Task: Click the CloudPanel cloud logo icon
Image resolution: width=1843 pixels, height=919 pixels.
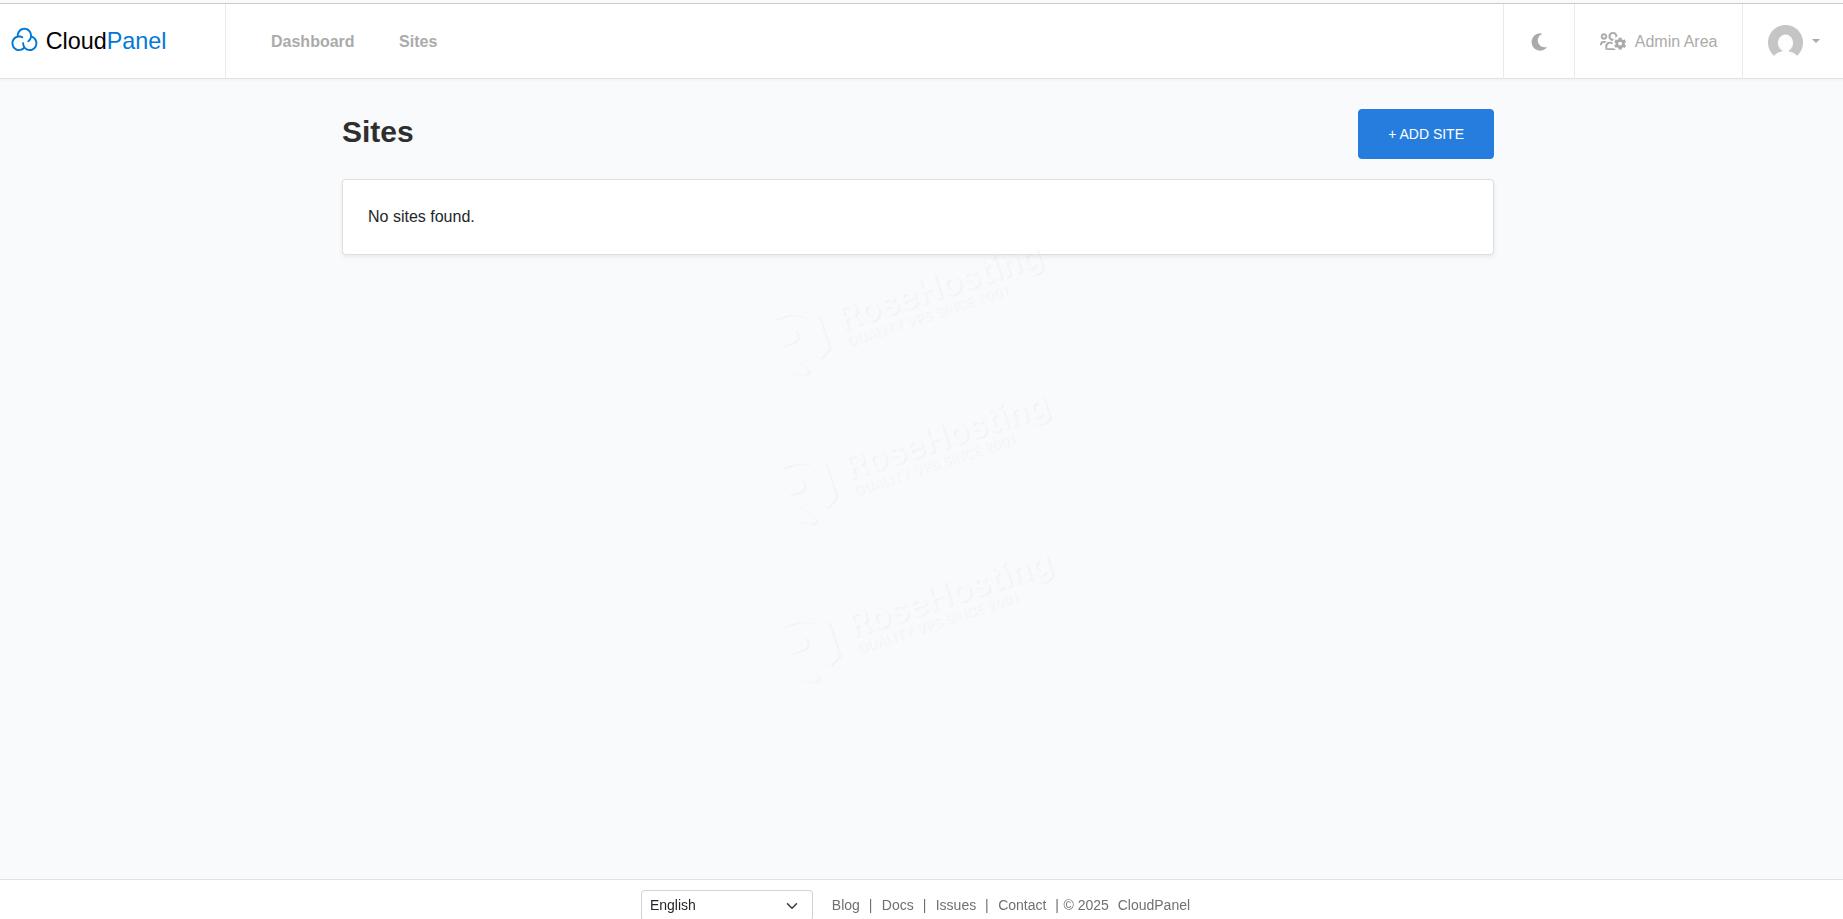Action: [x=24, y=40]
